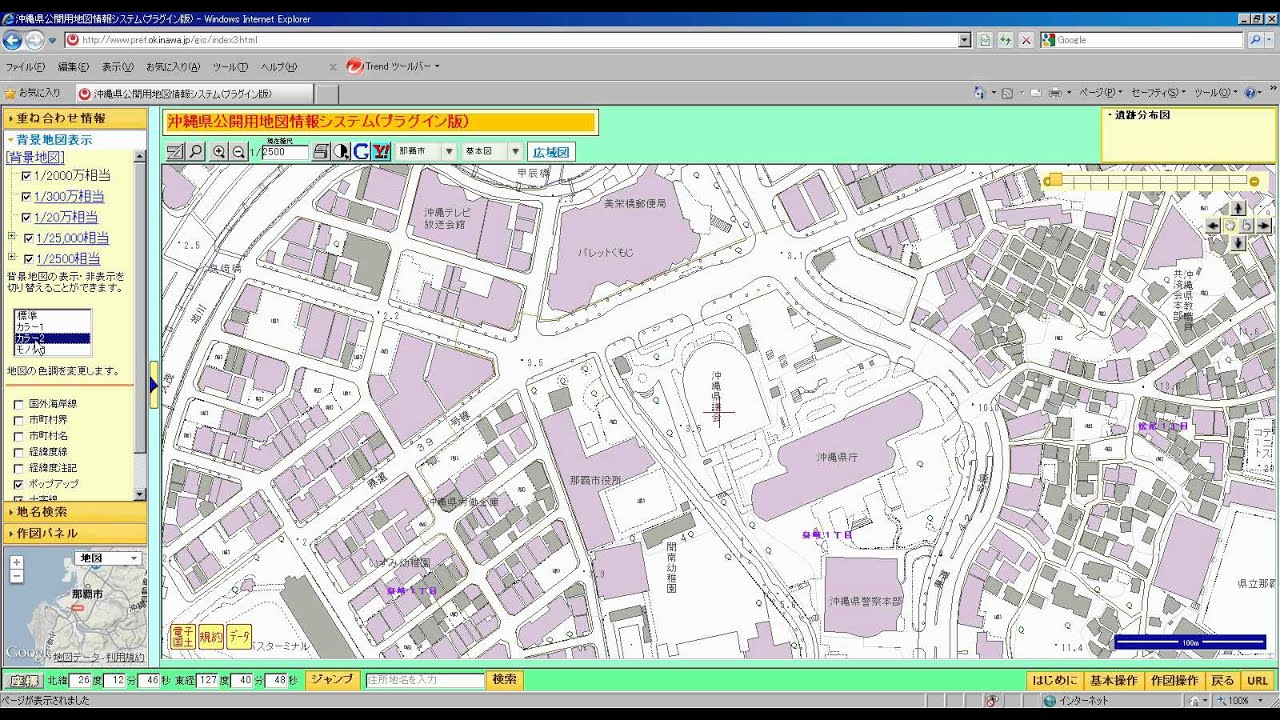Viewport: 1280px width, 720px height.
Task: Click the IE home icon
Action: tap(980, 93)
